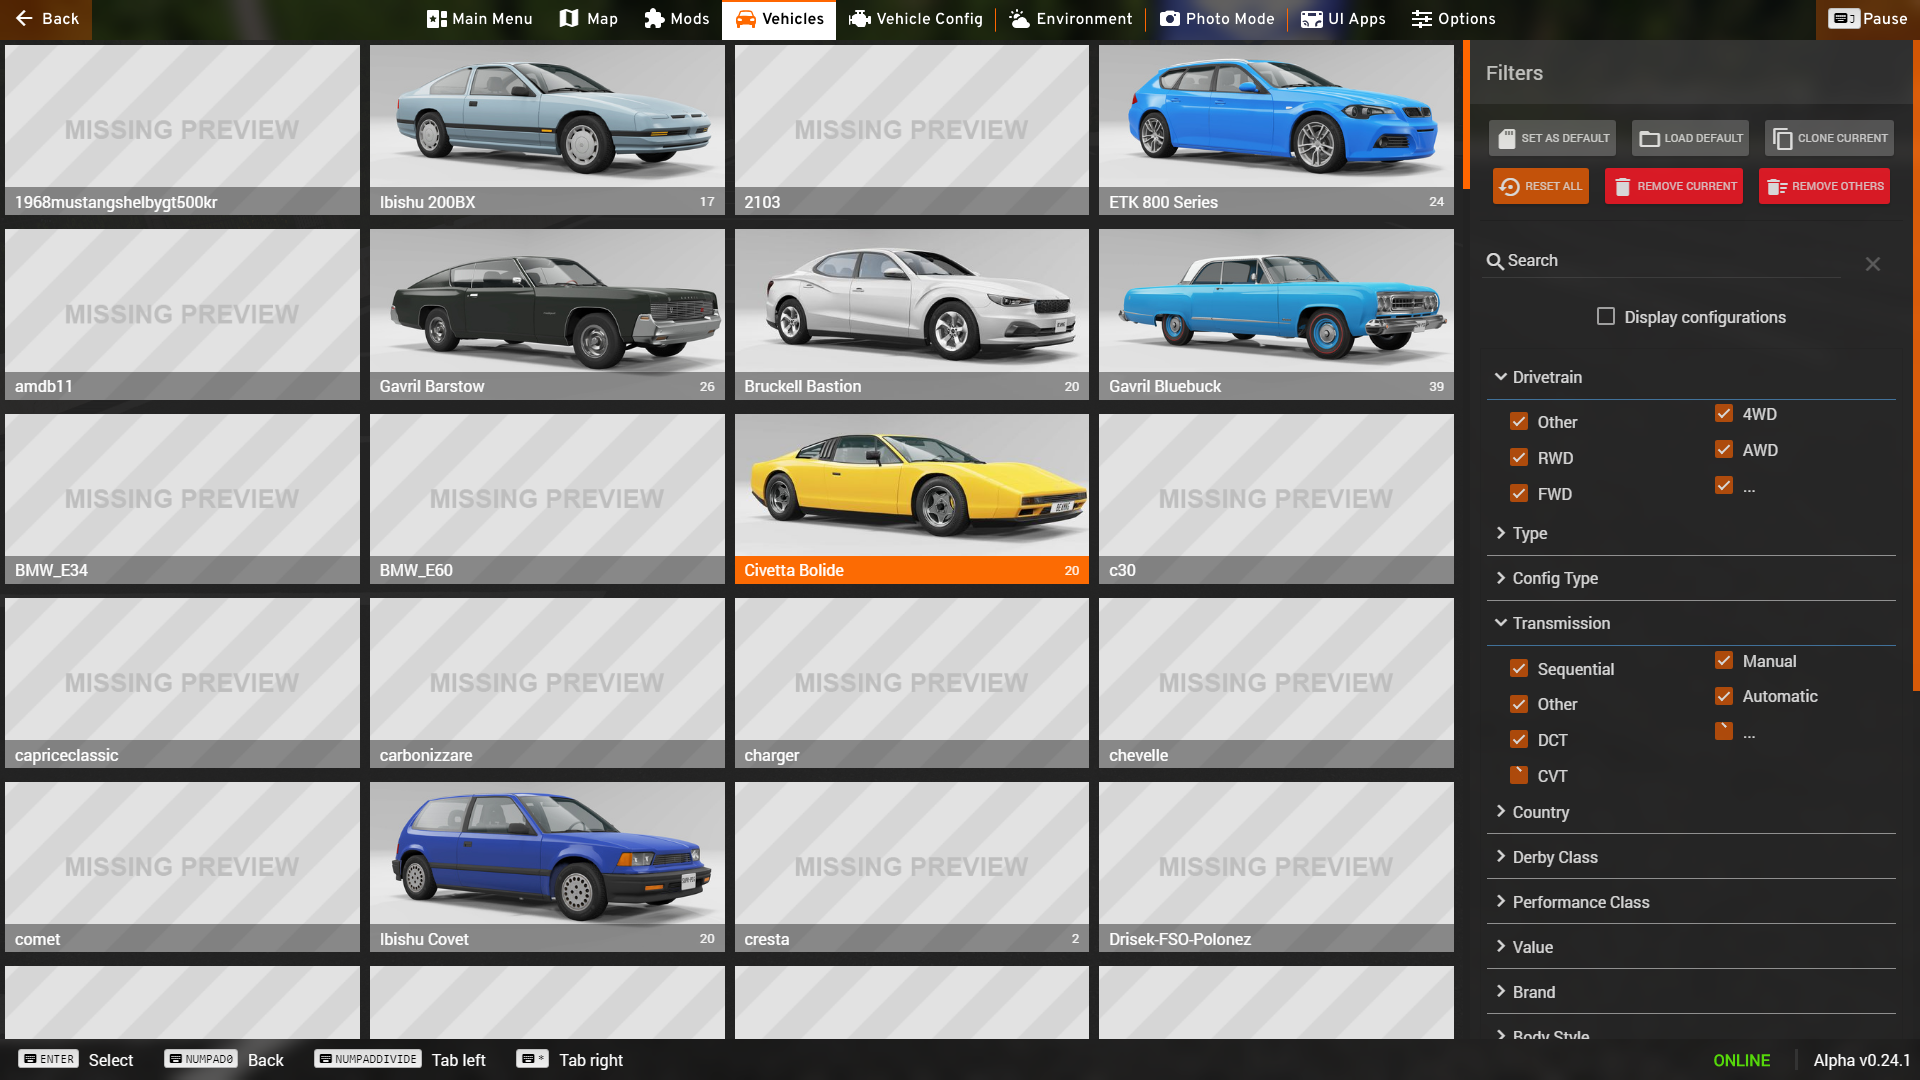Select the Gavril Bluebuck thumbnail

[1276, 314]
